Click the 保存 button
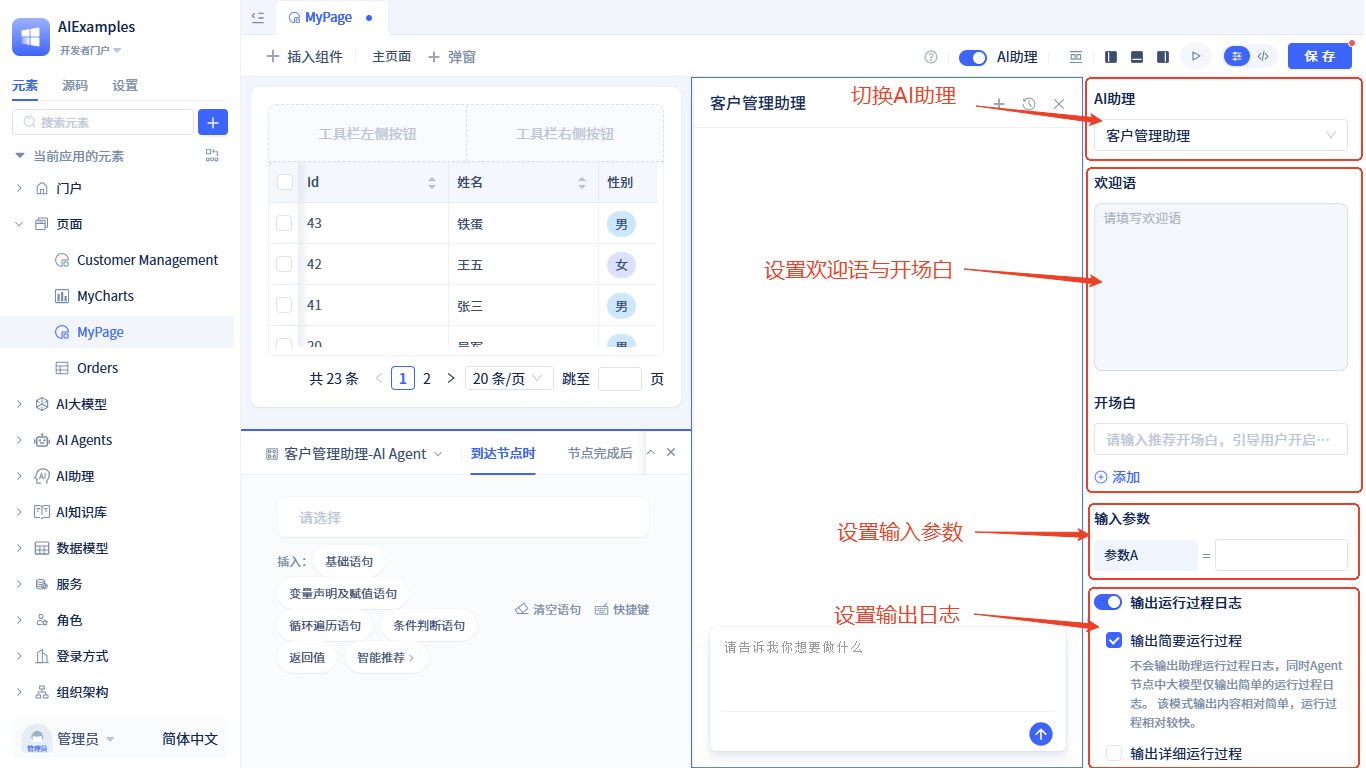 coord(1320,57)
